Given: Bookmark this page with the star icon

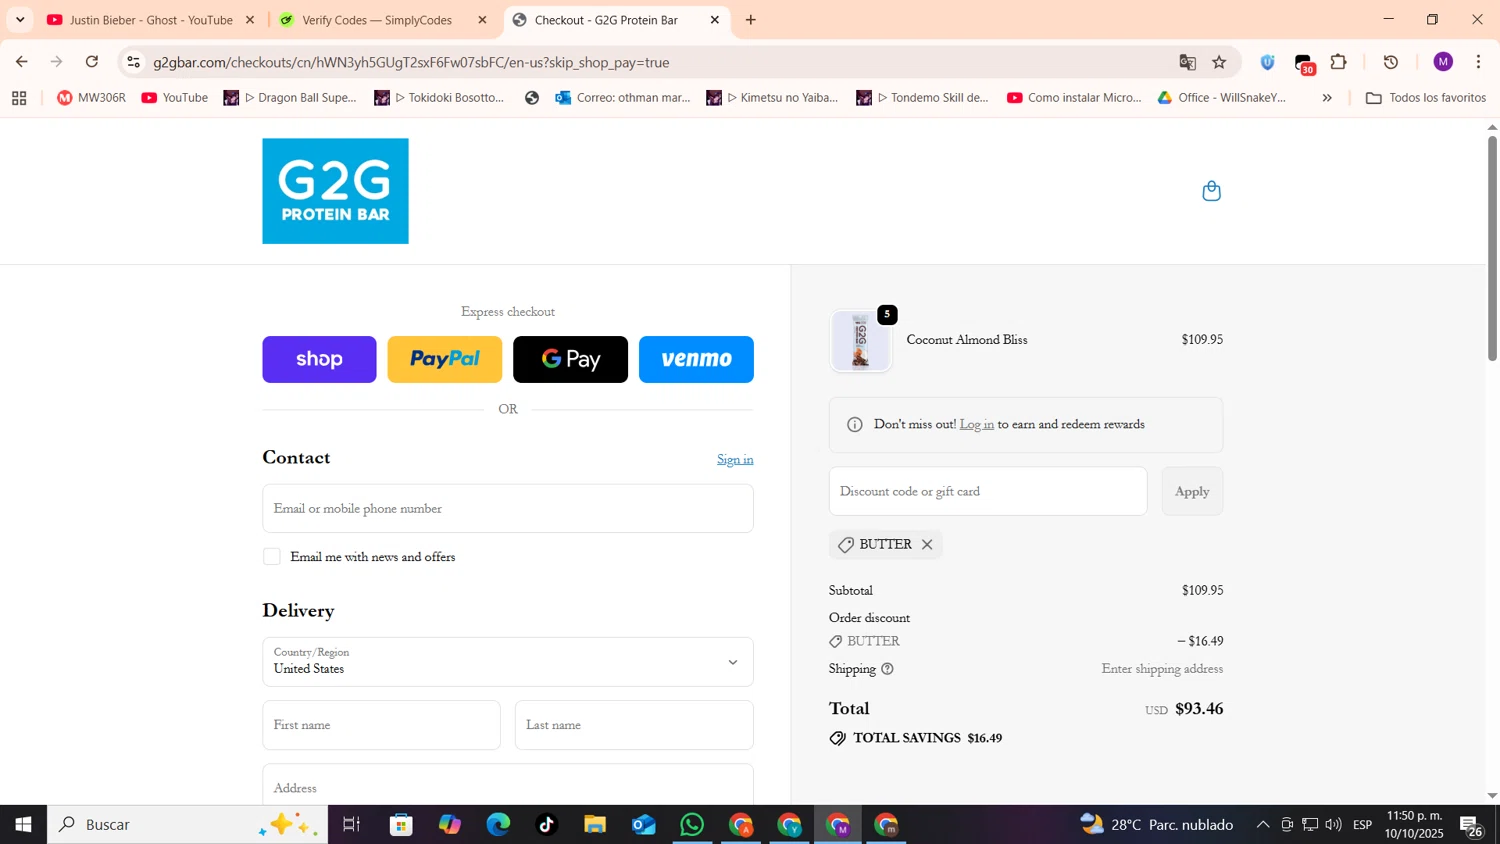Looking at the screenshot, I should click(1219, 62).
